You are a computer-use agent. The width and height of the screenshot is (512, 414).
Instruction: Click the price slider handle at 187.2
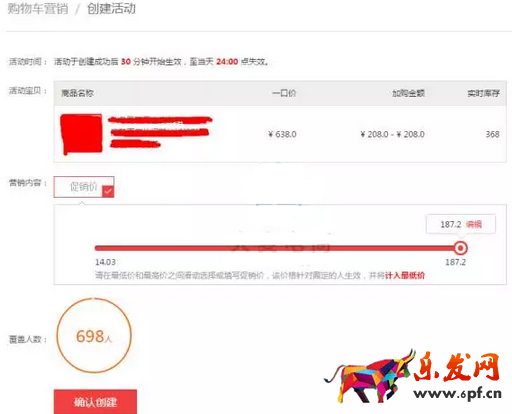(461, 248)
